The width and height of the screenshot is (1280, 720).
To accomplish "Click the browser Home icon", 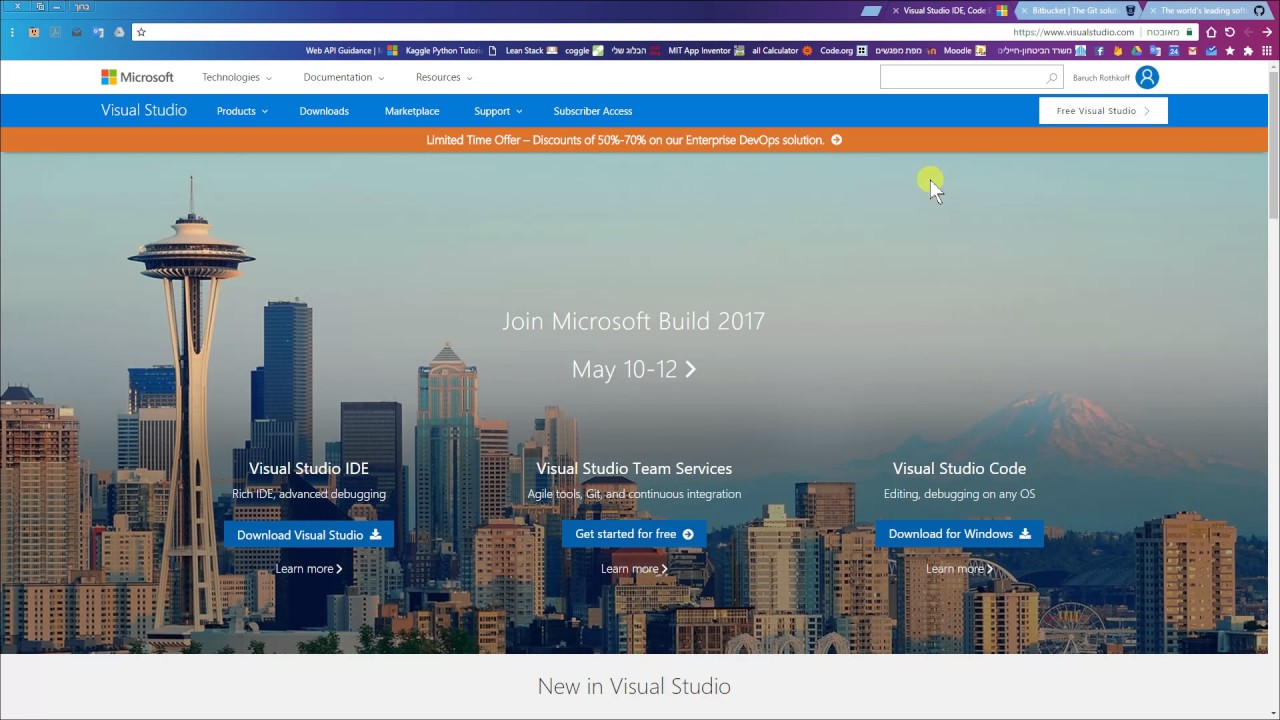I will (1211, 32).
